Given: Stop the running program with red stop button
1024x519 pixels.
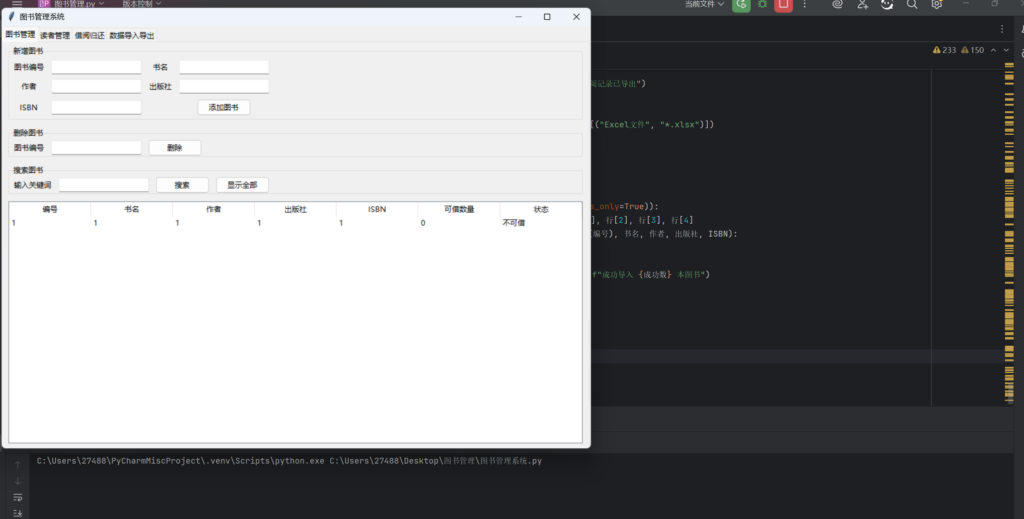Looking at the screenshot, I should tap(784, 4).
